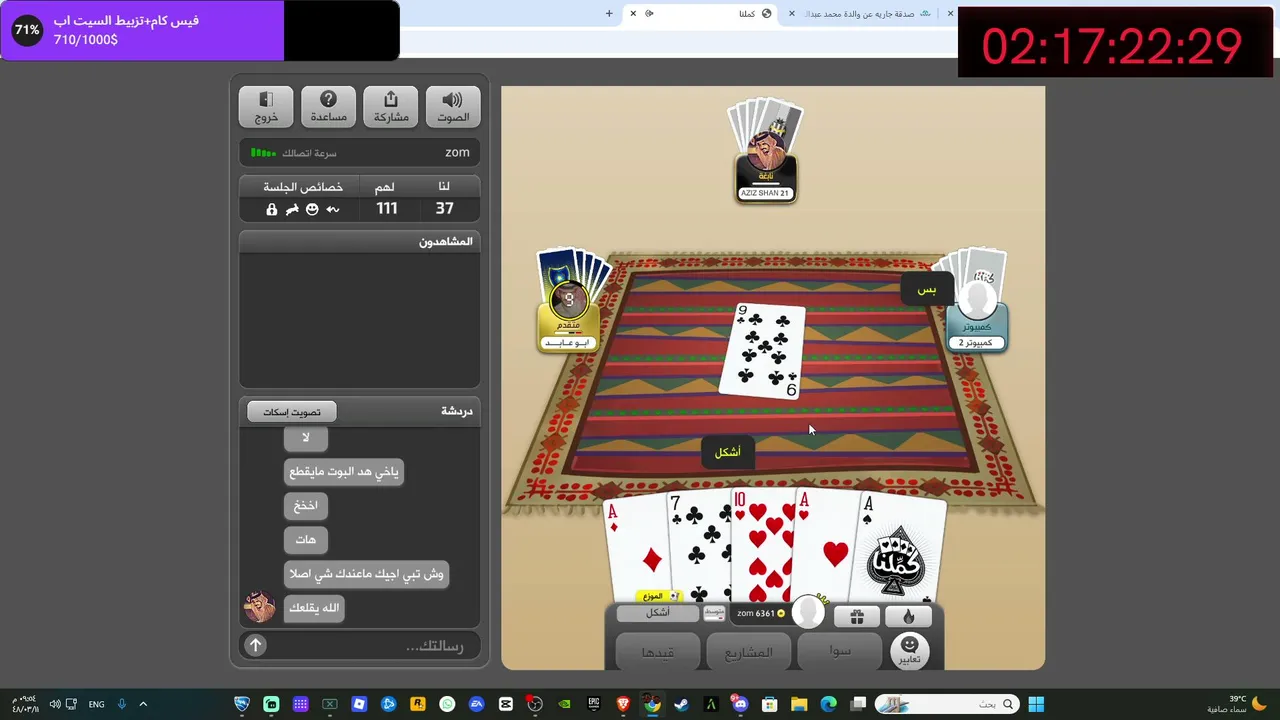Screen dimensions: 1280x720
Task: Play the Ace of hearts card
Action: coord(826,547)
